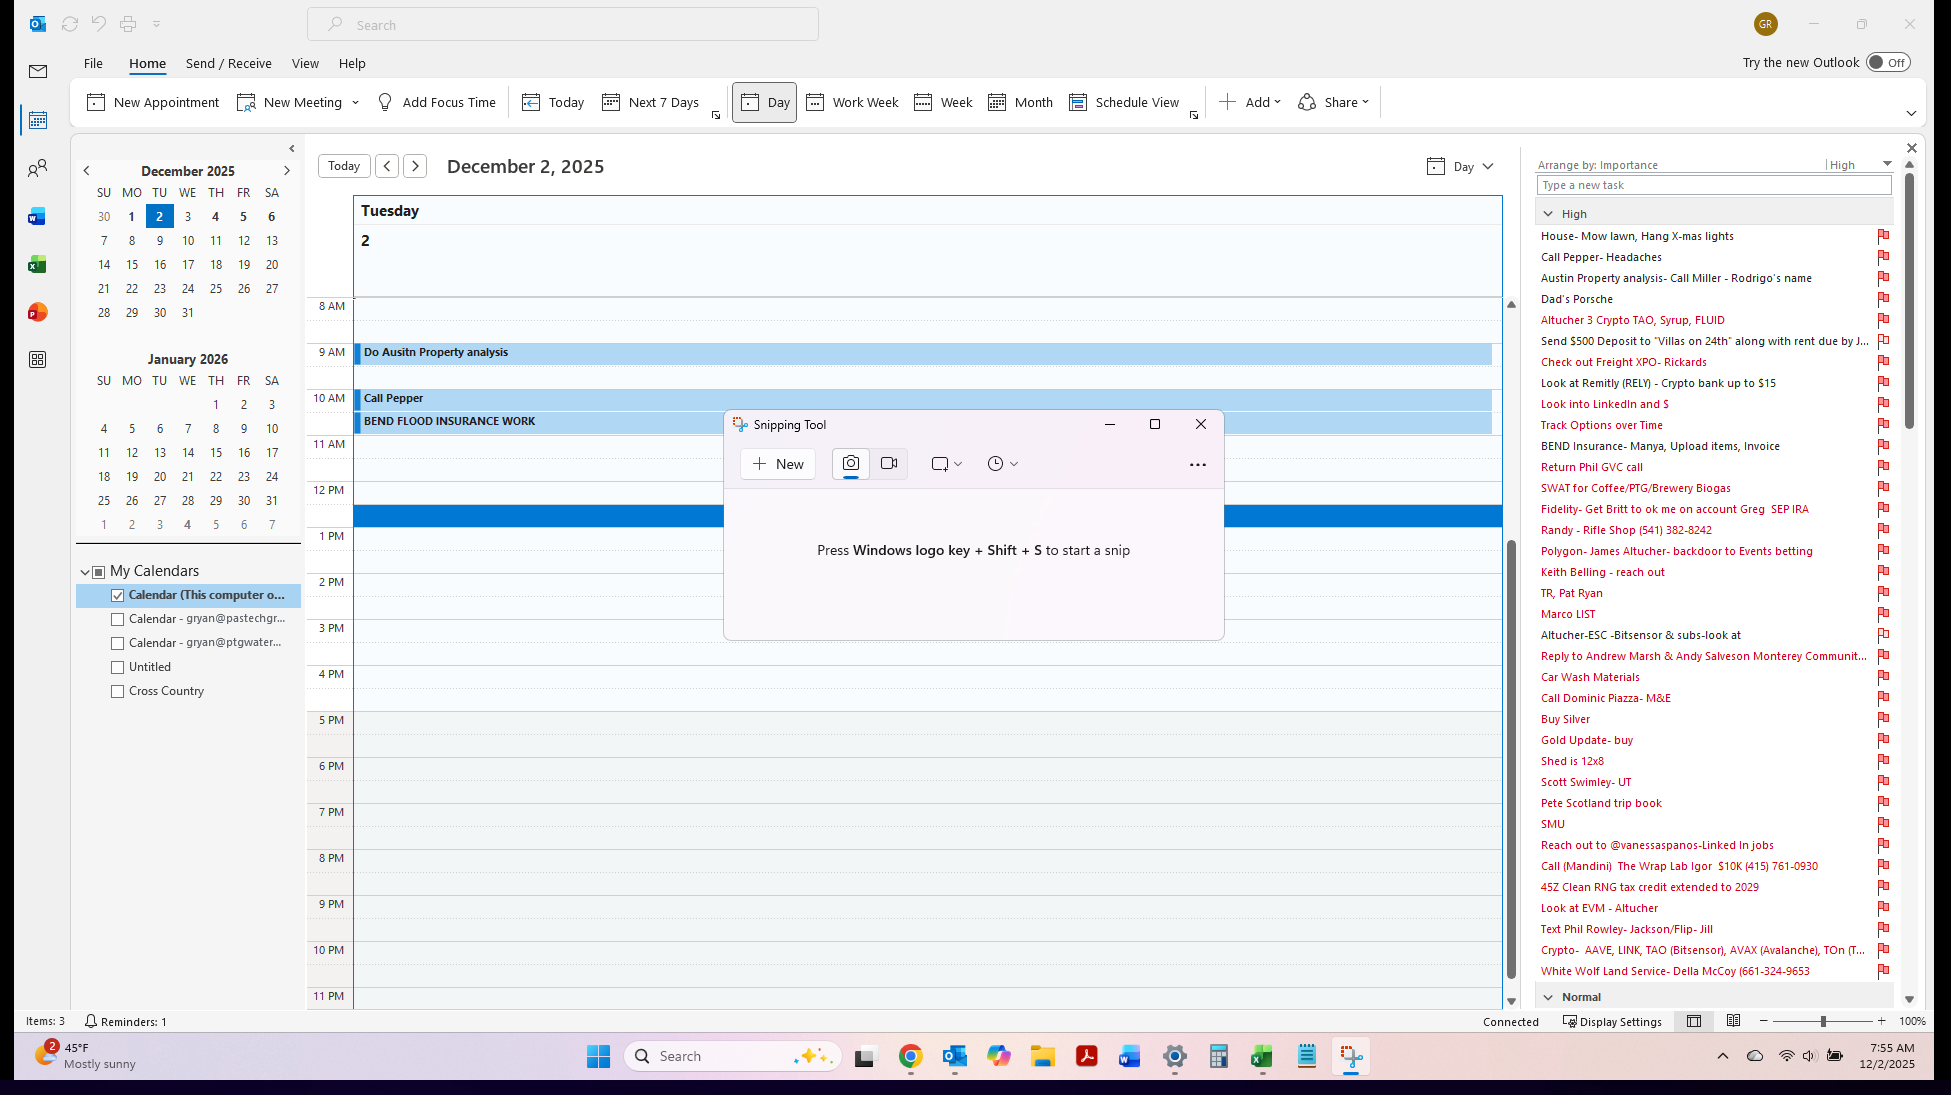Uncheck Calendar (This computer only) checkbox

[x=118, y=595]
